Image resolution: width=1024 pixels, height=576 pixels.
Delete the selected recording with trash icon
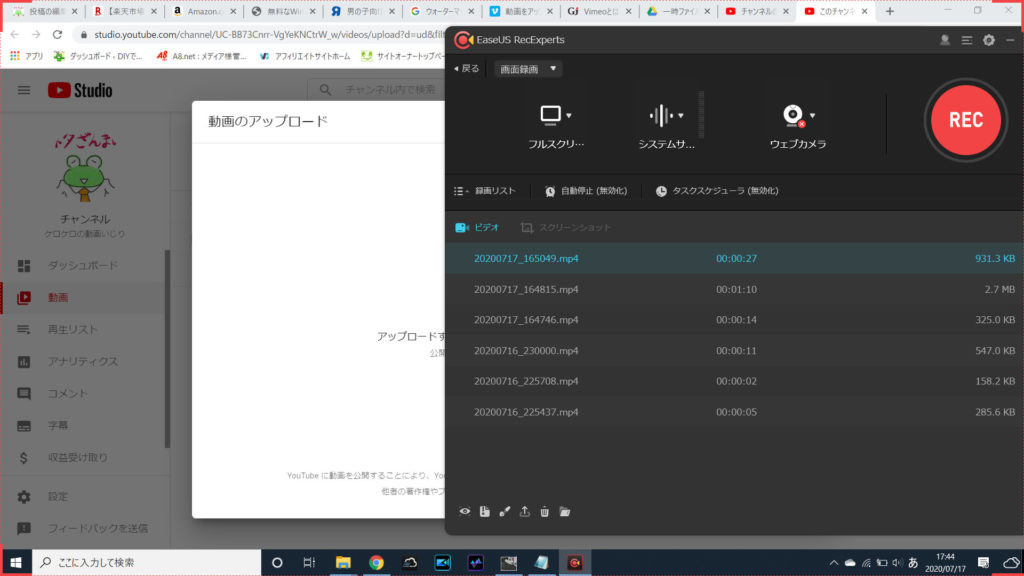click(x=545, y=511)
